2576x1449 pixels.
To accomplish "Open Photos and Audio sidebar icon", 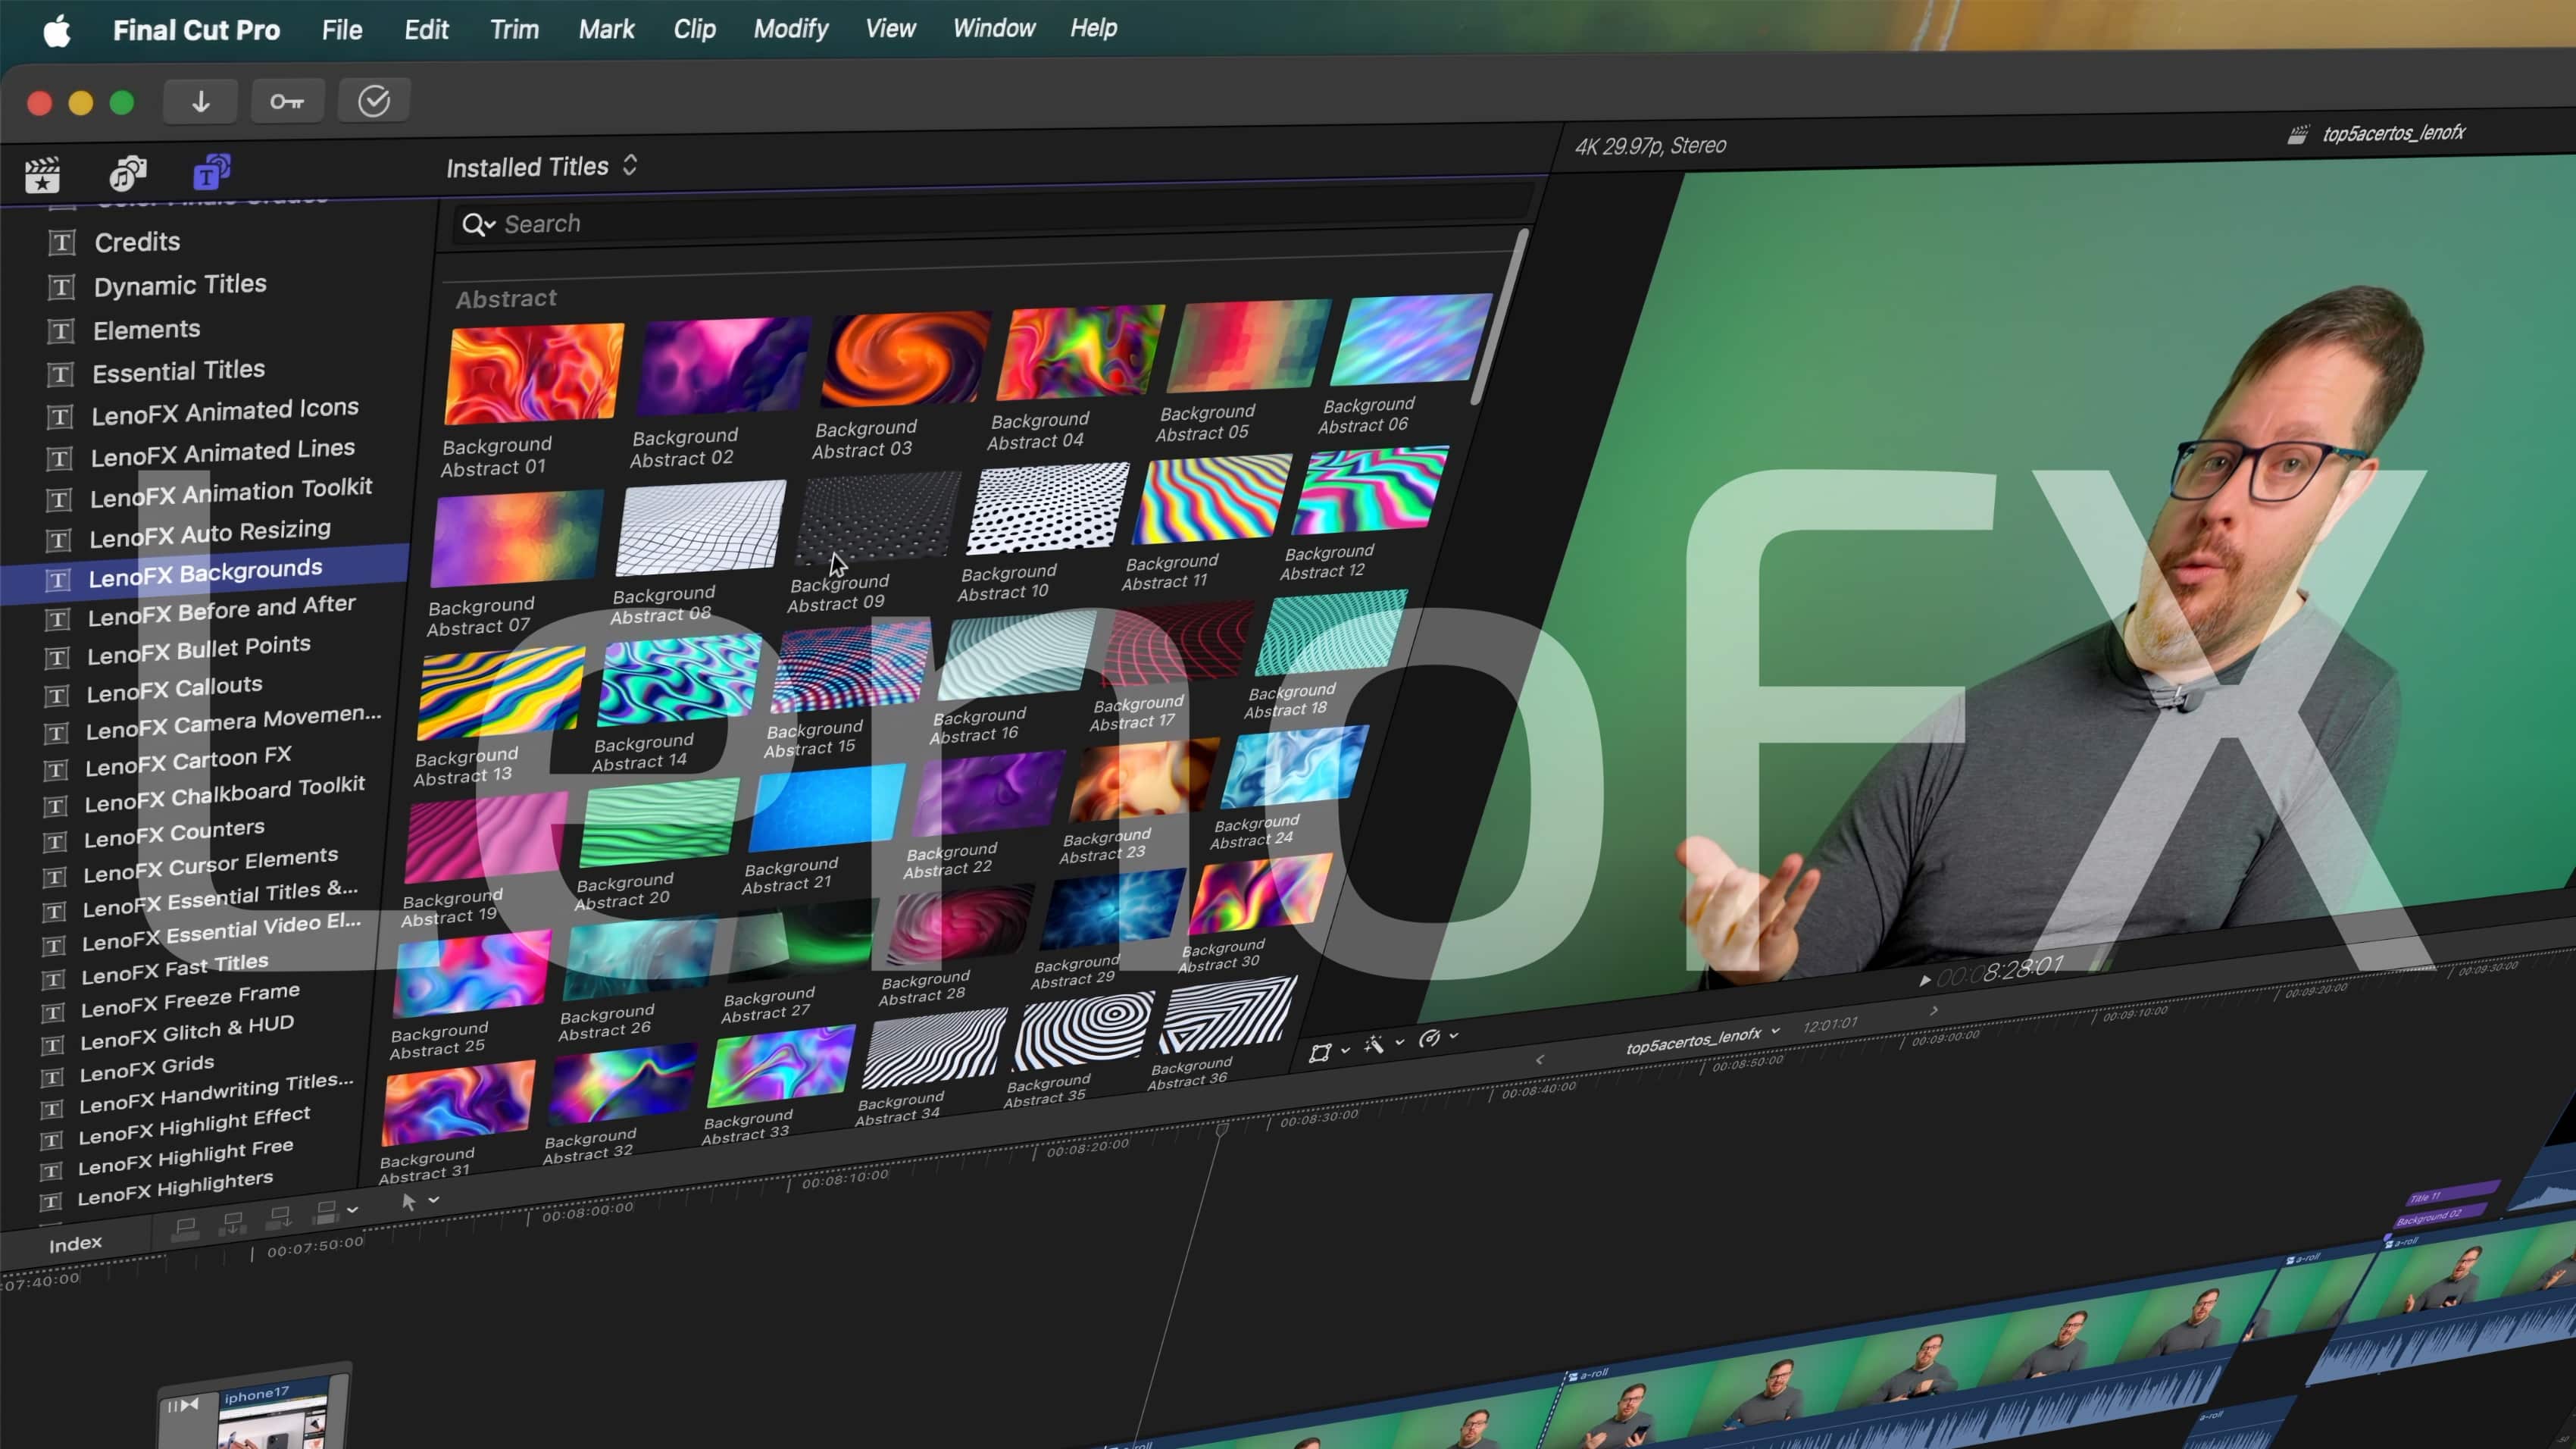I will point(127,174).
